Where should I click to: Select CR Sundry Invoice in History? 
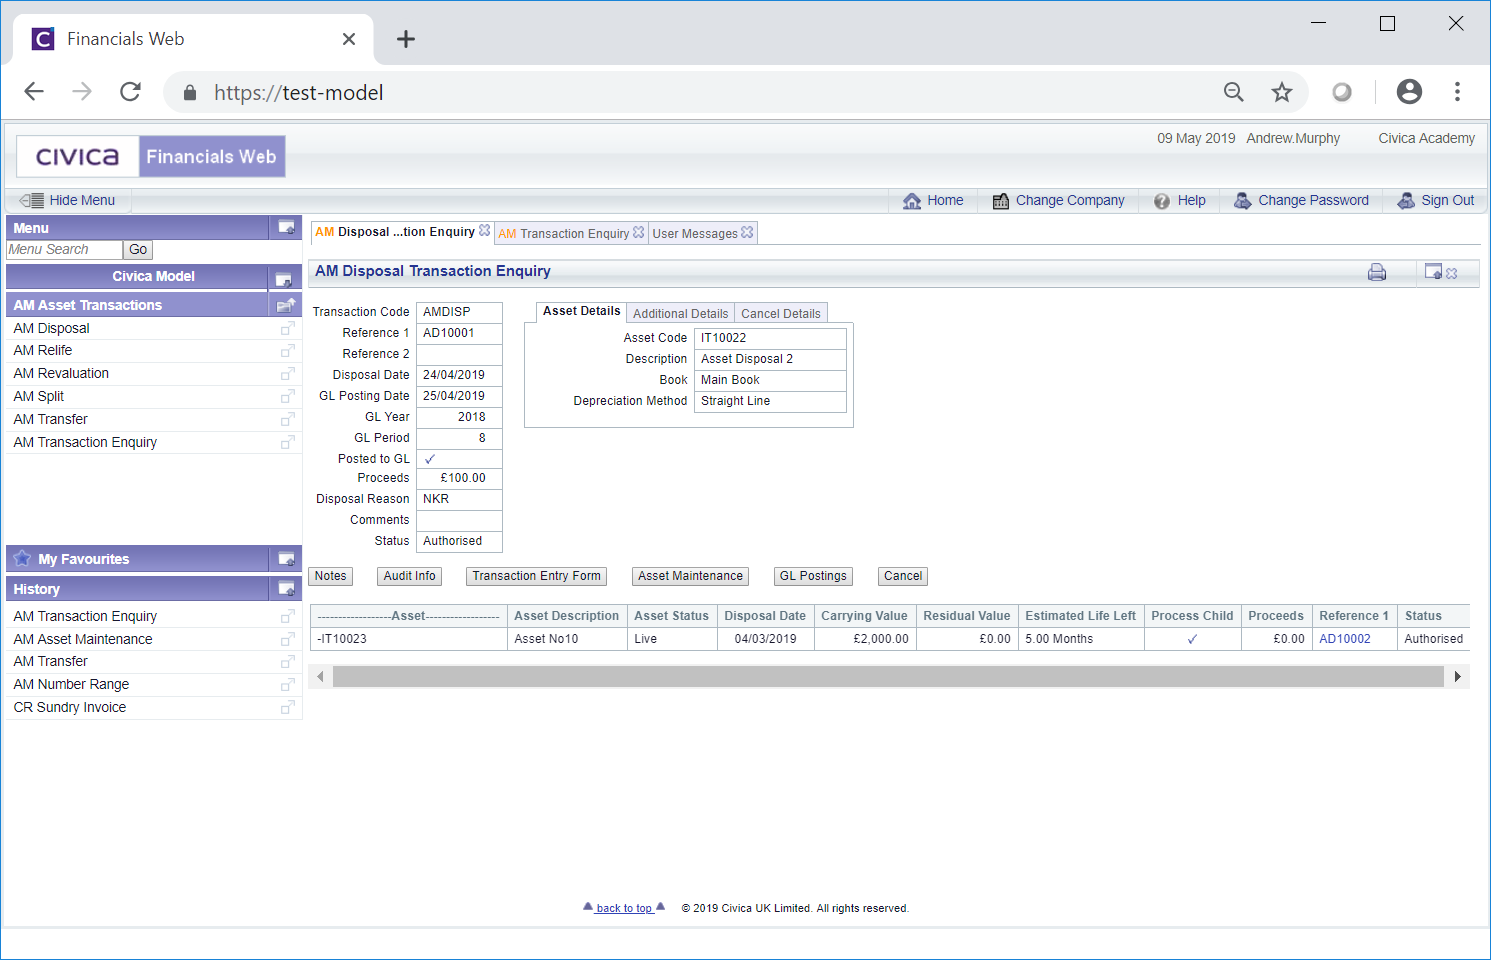[70, 707]
